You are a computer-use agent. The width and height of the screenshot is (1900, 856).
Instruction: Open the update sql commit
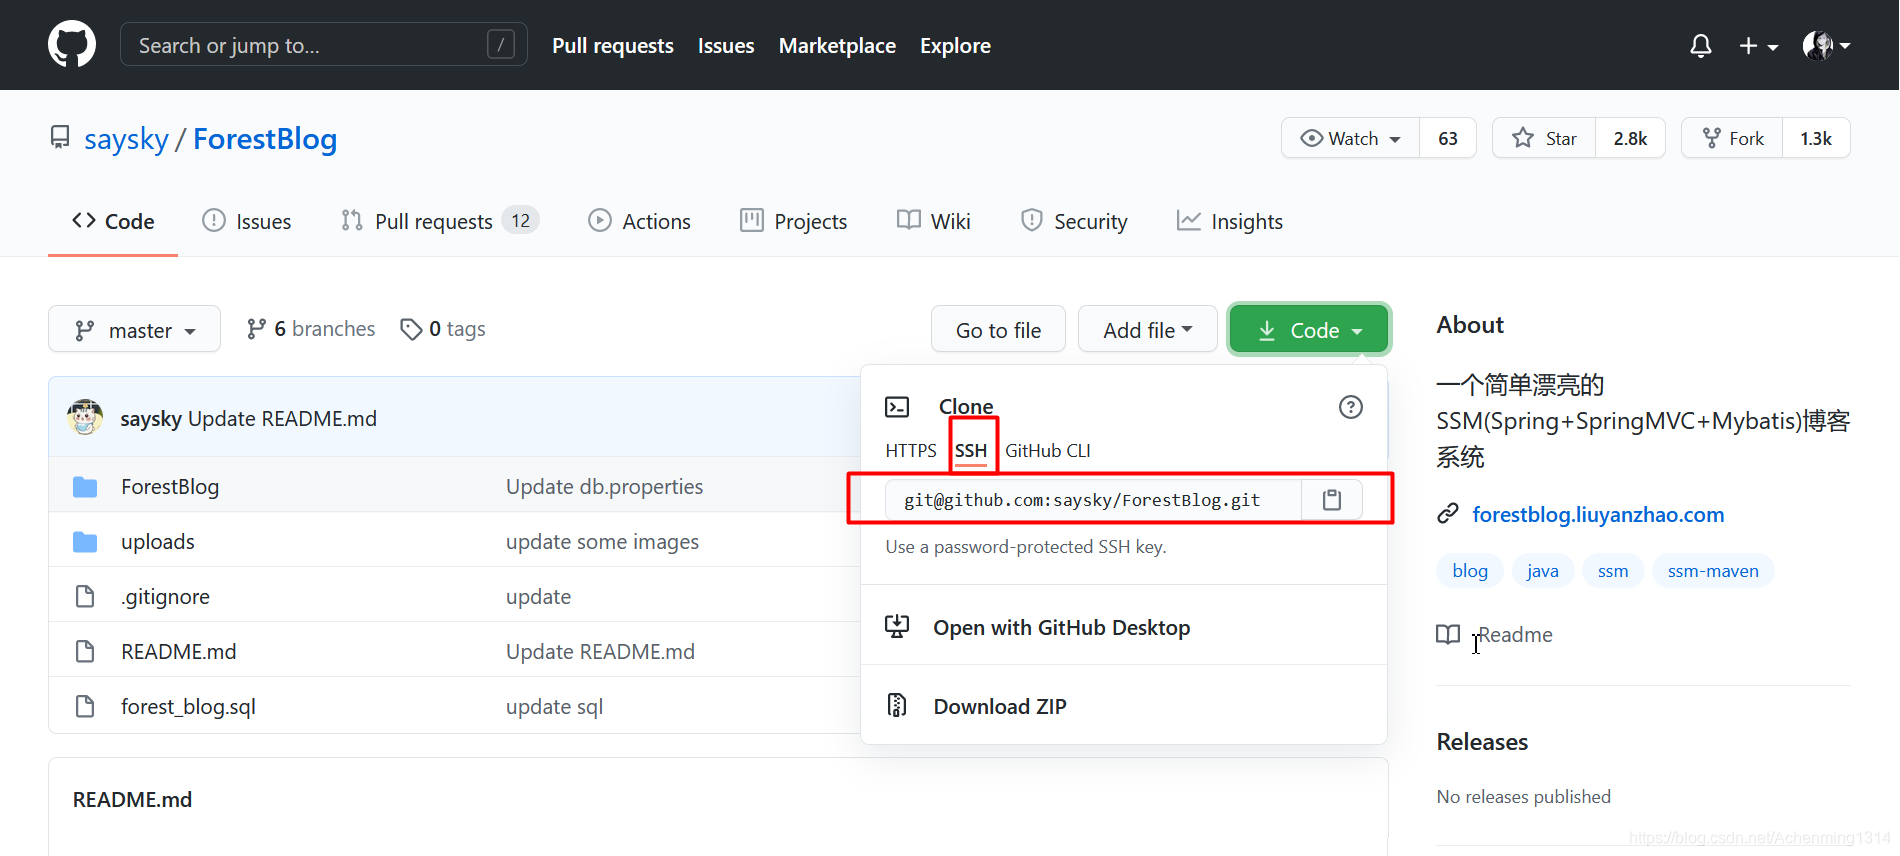(554, 707)
